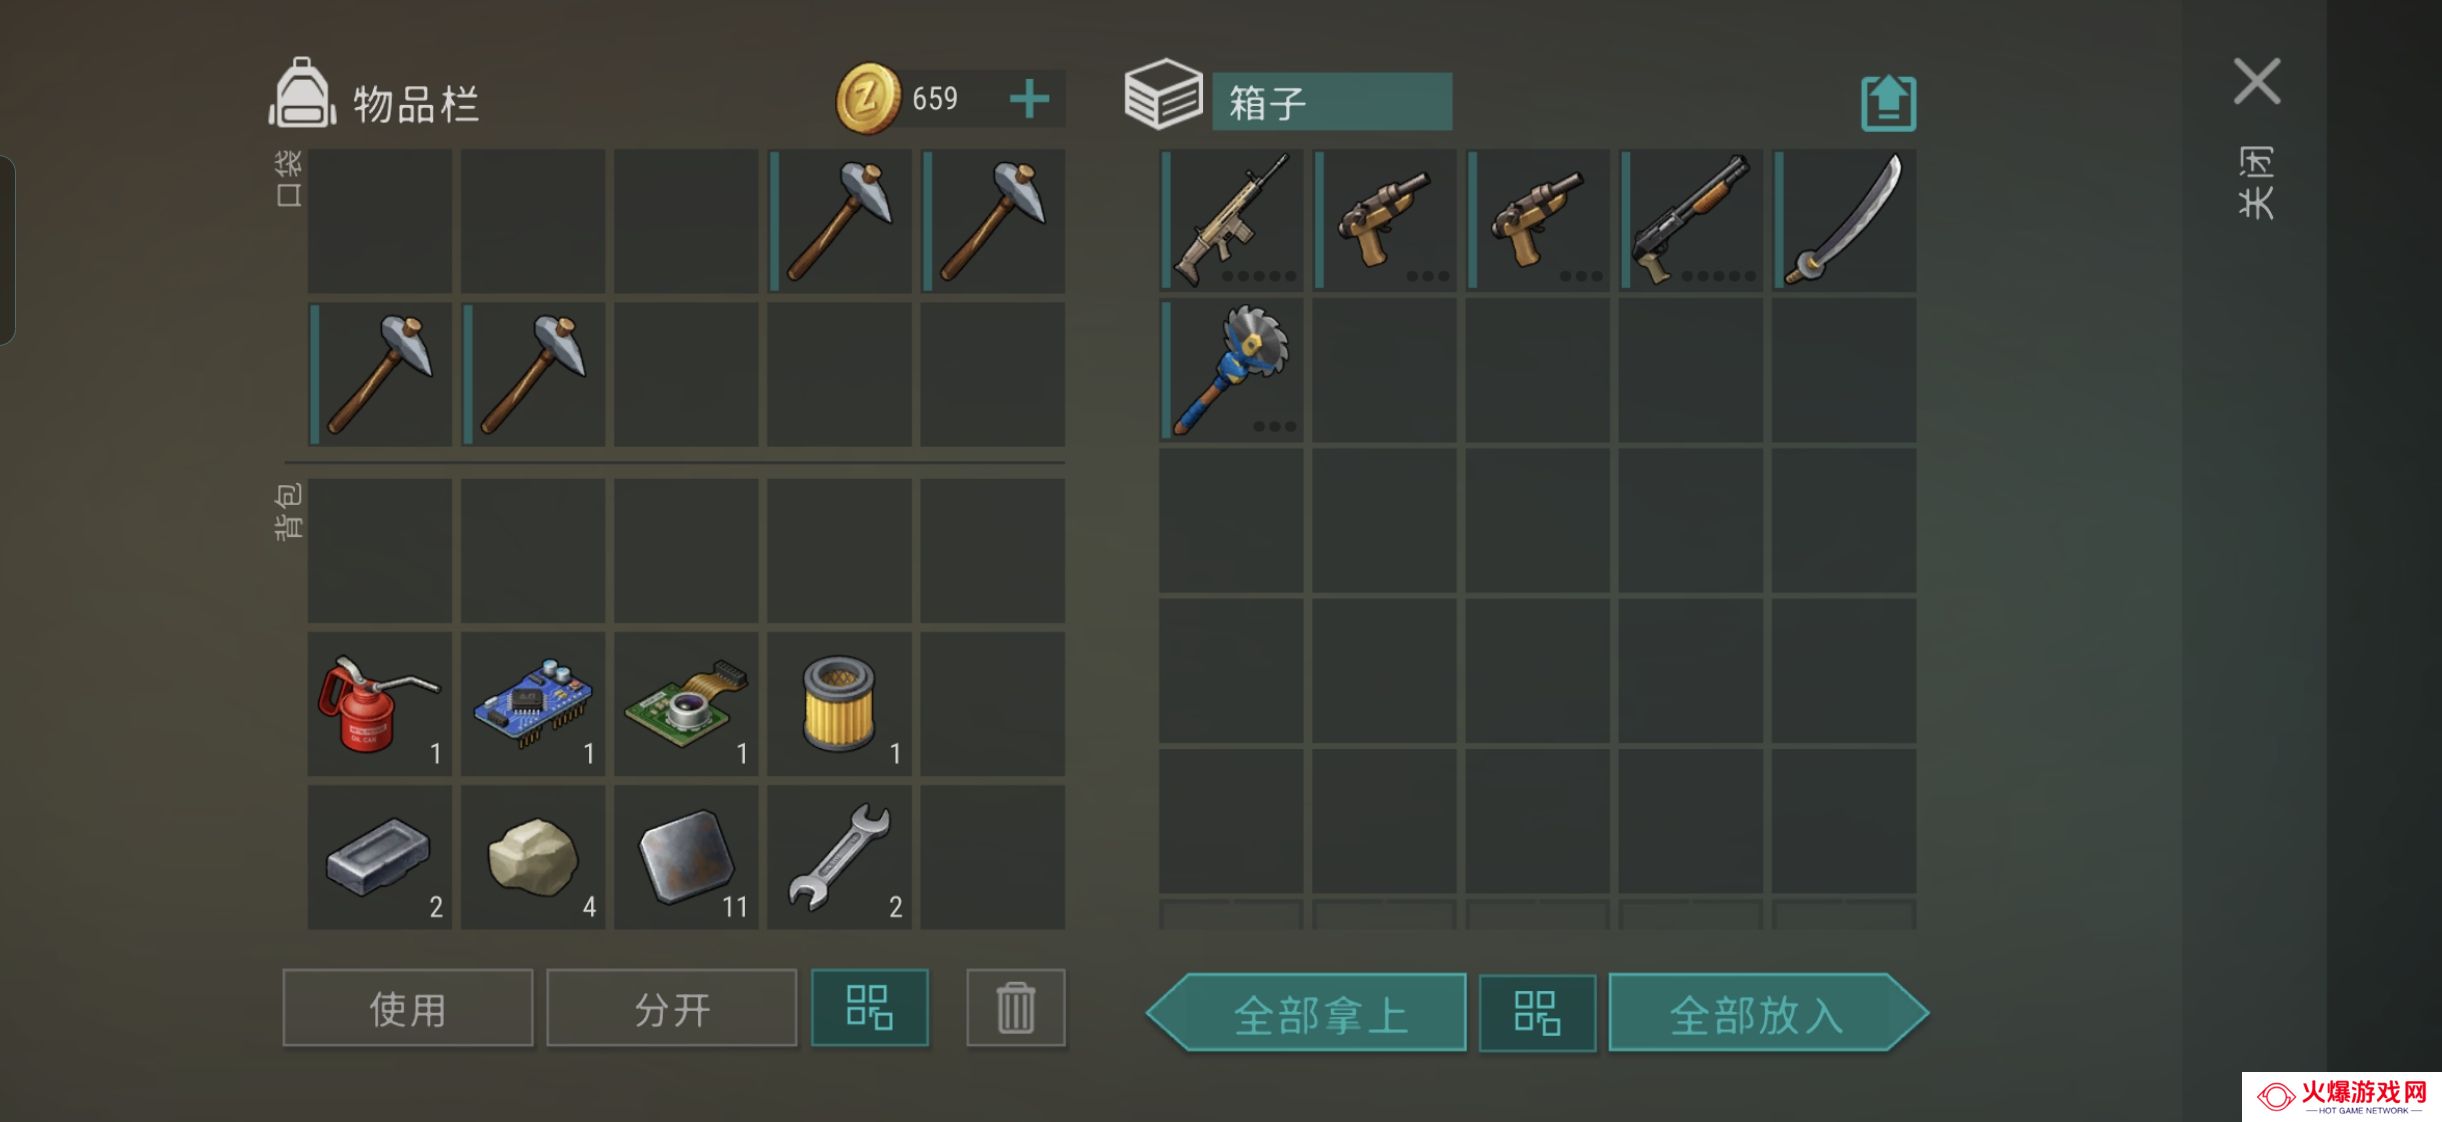Pick the katana sword in the chest

[1845, 220]
